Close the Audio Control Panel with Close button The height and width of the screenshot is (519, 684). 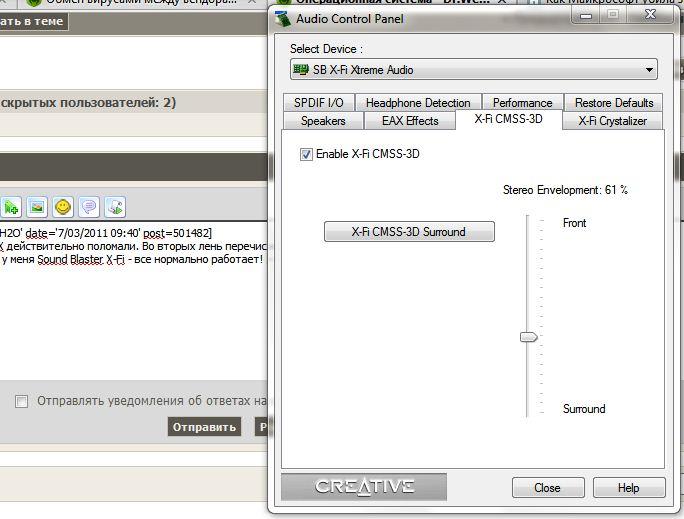click(548, 488)
